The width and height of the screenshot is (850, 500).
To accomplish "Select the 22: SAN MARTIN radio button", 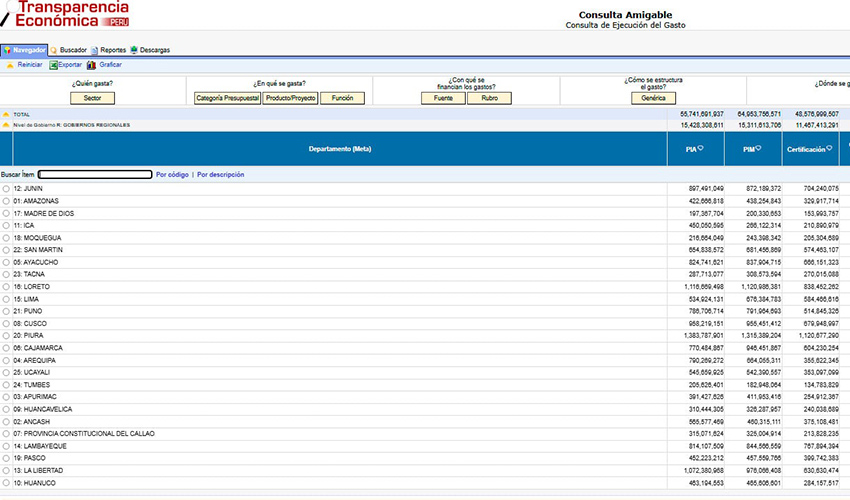I will click(6, 250).
